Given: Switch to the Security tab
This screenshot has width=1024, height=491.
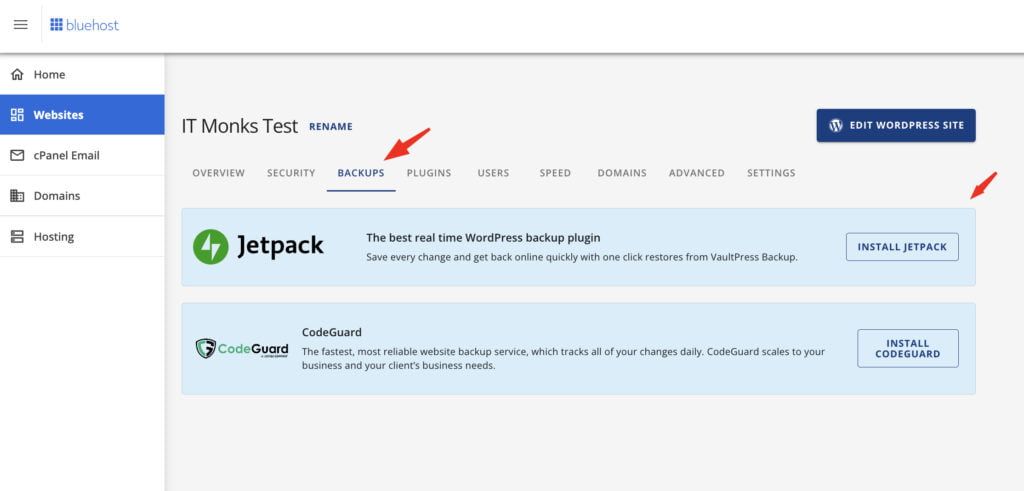Looking at the screenshot, I should (291, 173).
